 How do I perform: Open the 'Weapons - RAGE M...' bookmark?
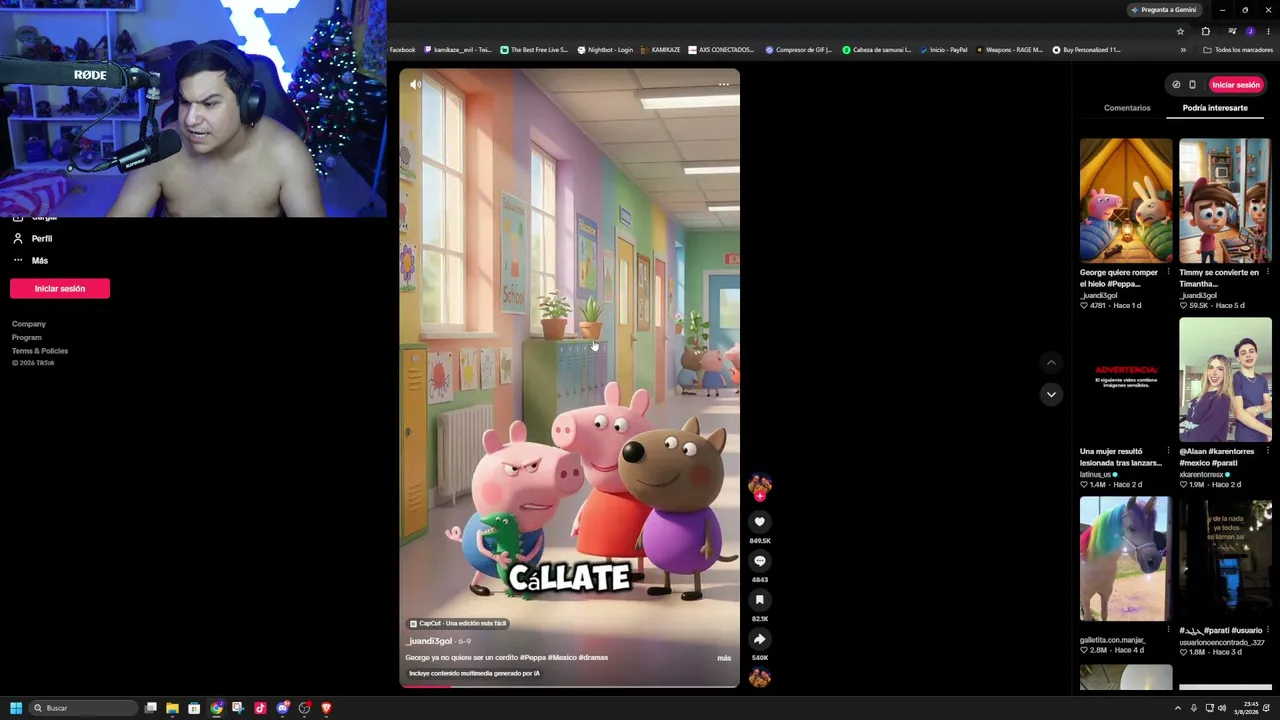tap(1009, 50)
